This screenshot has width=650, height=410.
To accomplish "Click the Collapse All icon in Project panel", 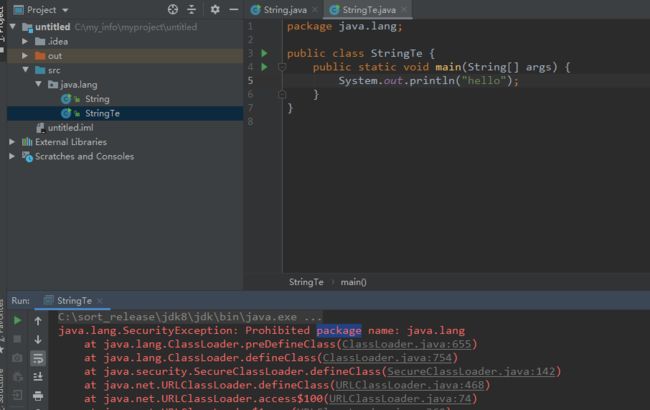I will (192, 9).
